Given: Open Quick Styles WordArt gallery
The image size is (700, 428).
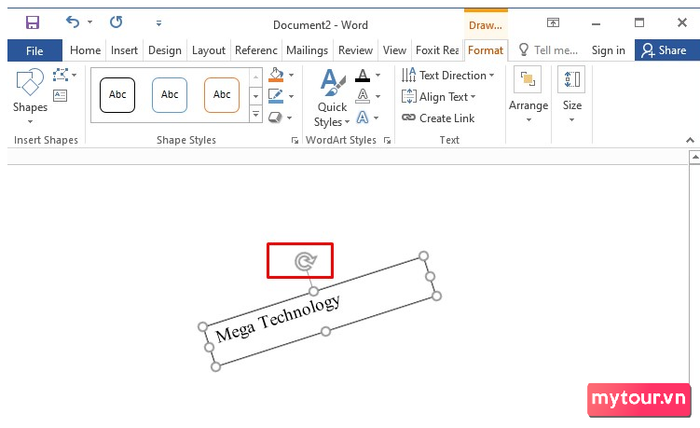Looking at the screenshot, I should (332, 98).
